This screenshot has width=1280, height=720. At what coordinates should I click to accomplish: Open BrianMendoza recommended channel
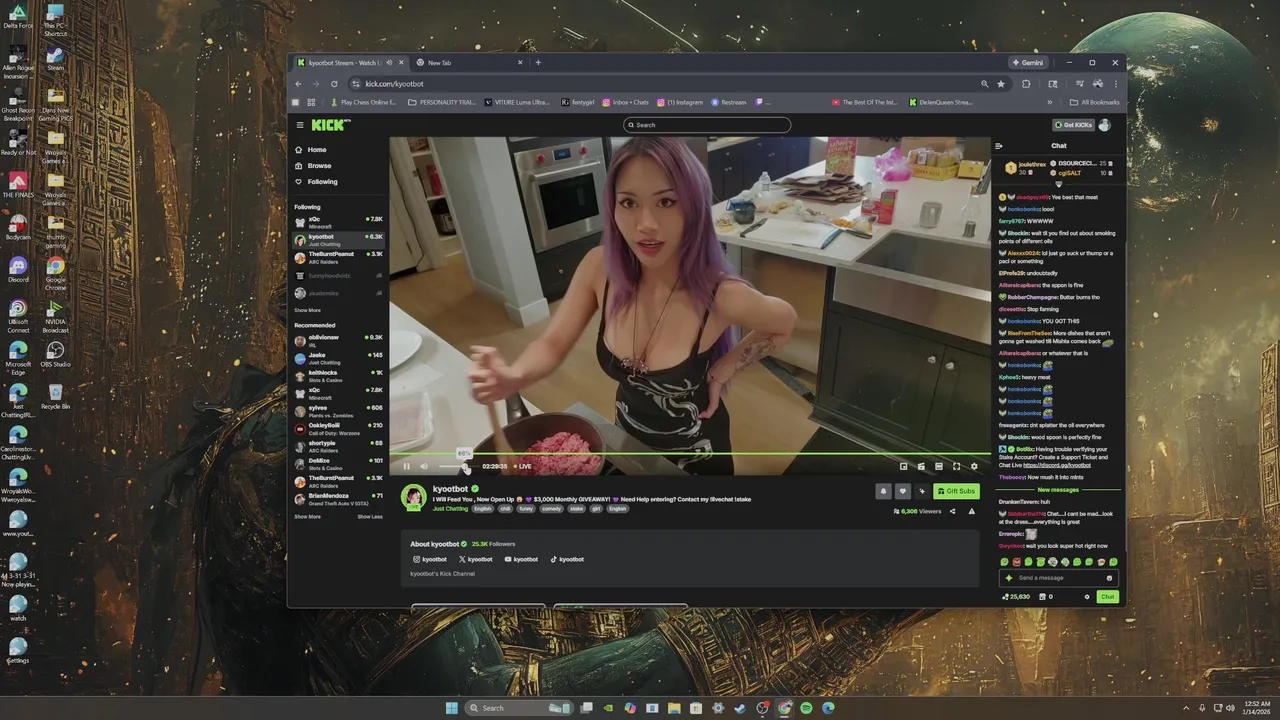tap(339, 498)
